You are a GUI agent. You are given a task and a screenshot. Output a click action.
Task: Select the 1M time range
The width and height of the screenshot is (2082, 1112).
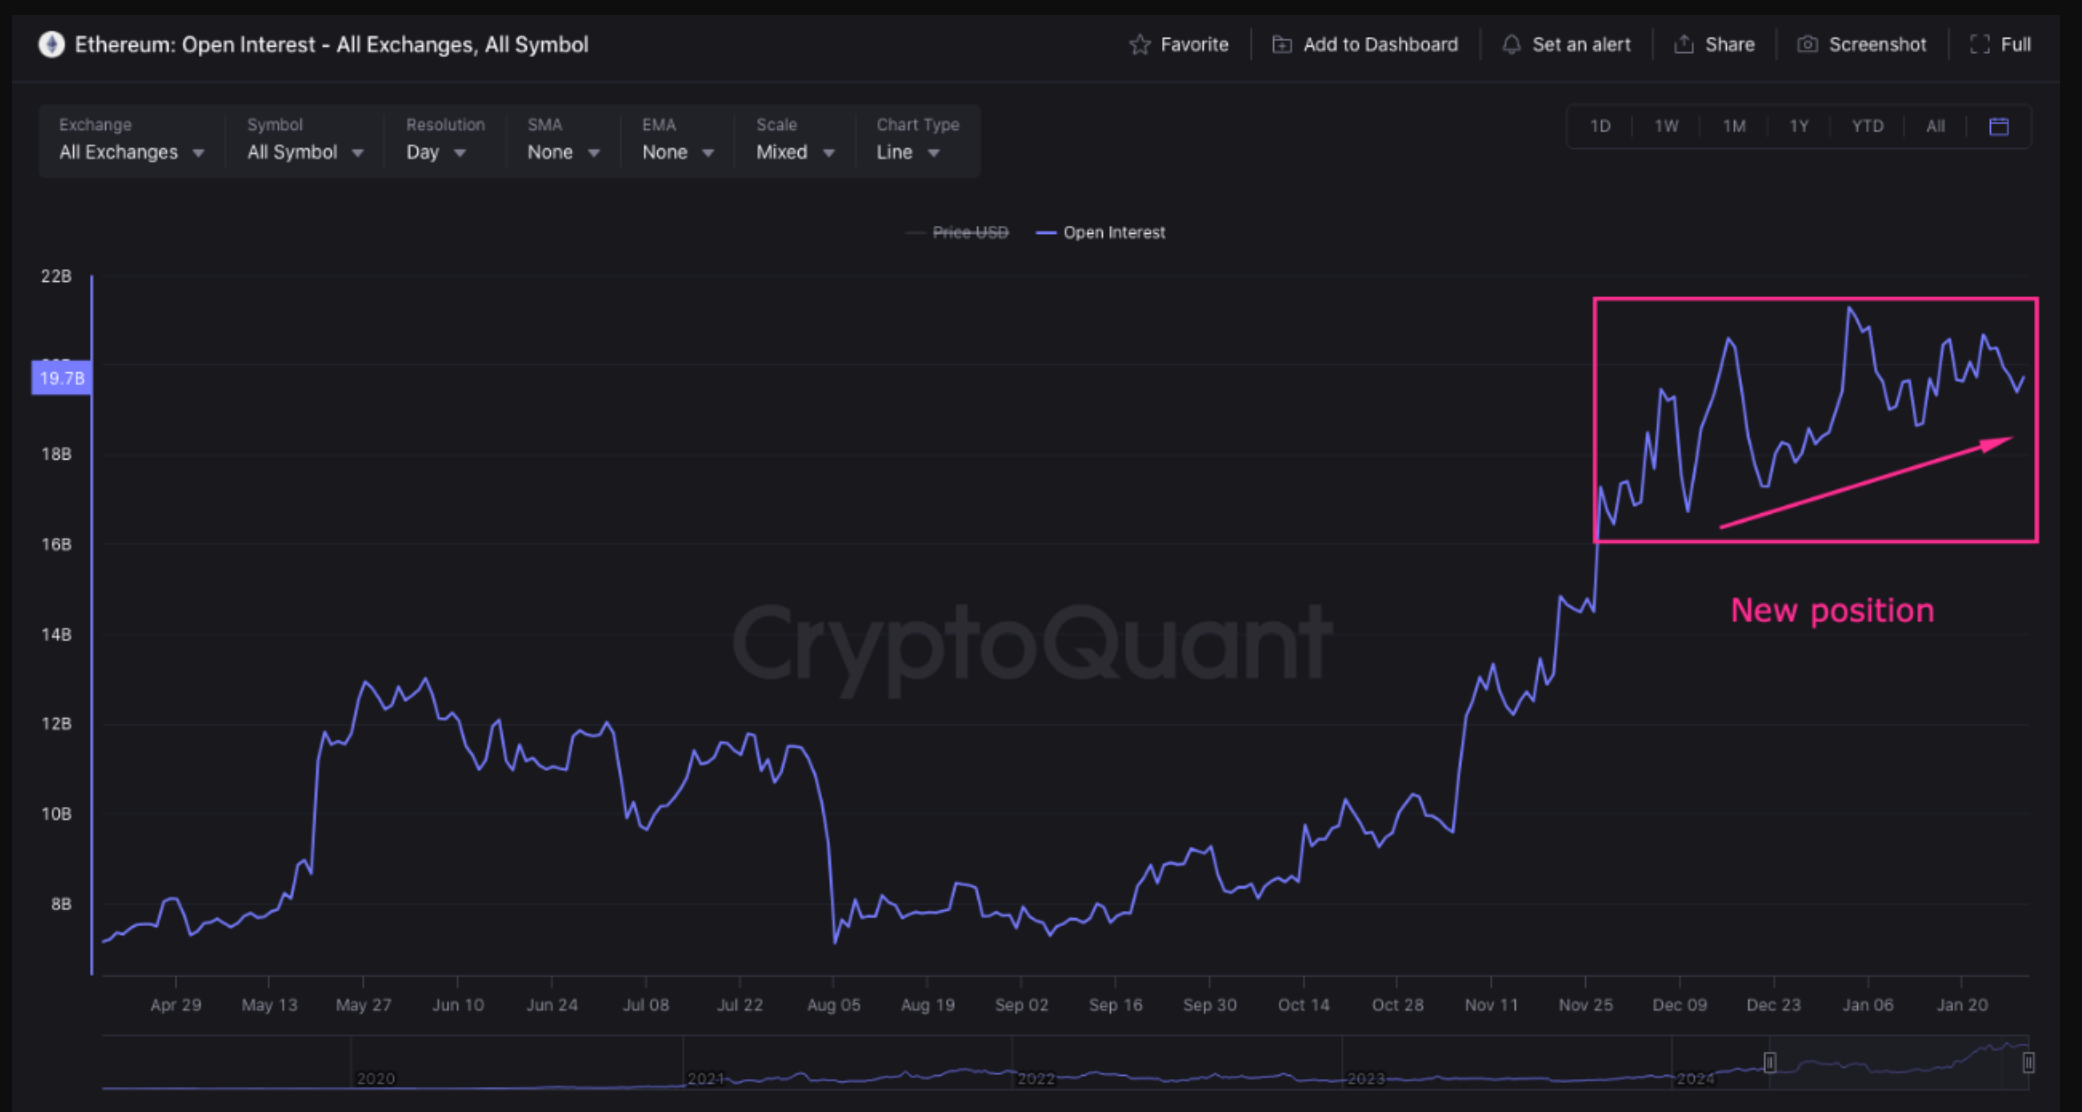pyautogui.click(x=1734, y=127)
